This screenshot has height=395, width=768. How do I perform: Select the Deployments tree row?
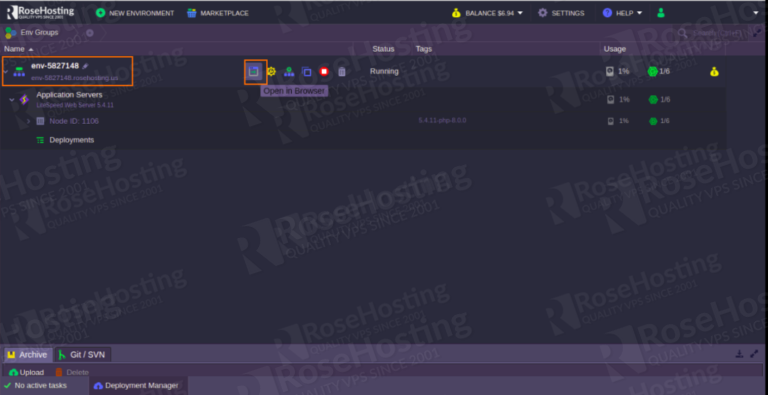362,140
